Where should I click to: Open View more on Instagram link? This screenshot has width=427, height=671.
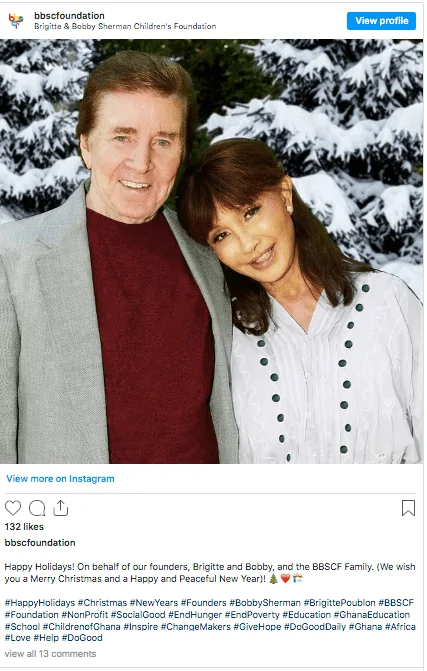pos(60,479)
